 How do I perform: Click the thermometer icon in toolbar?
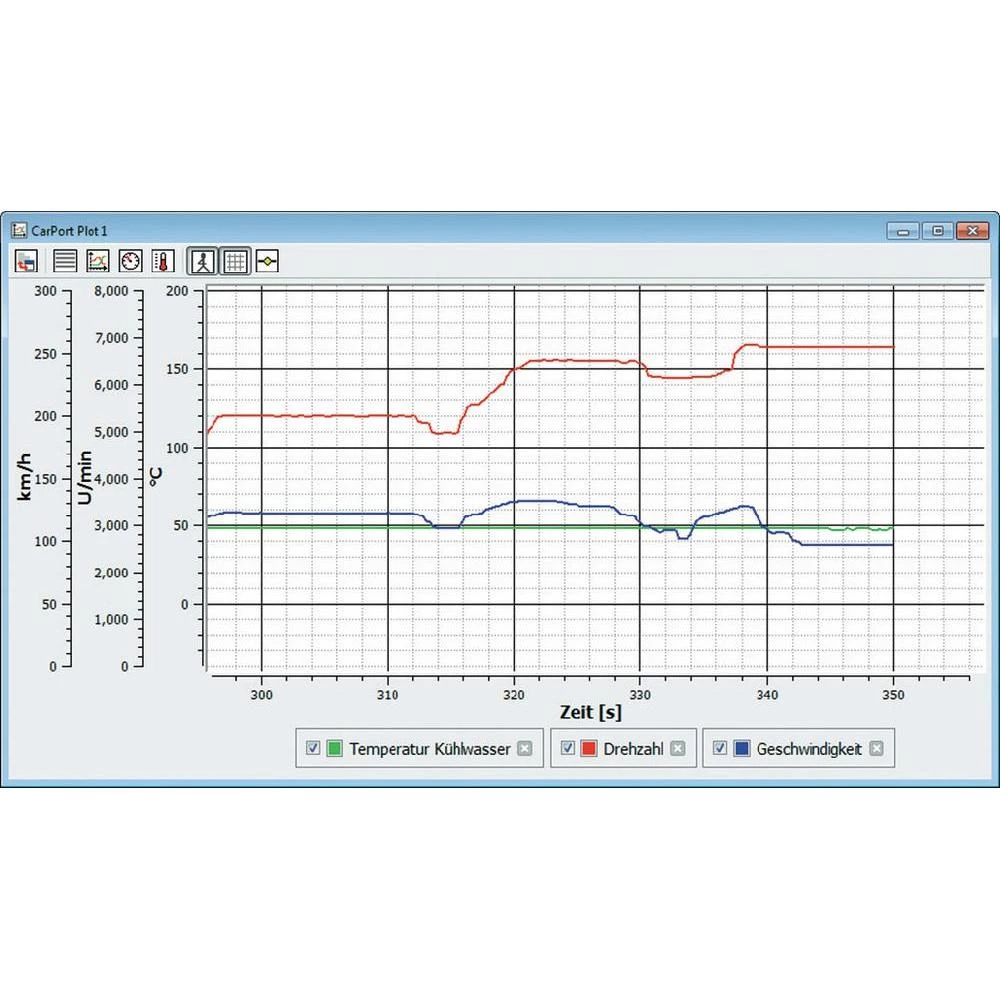[x=163, y=262]
